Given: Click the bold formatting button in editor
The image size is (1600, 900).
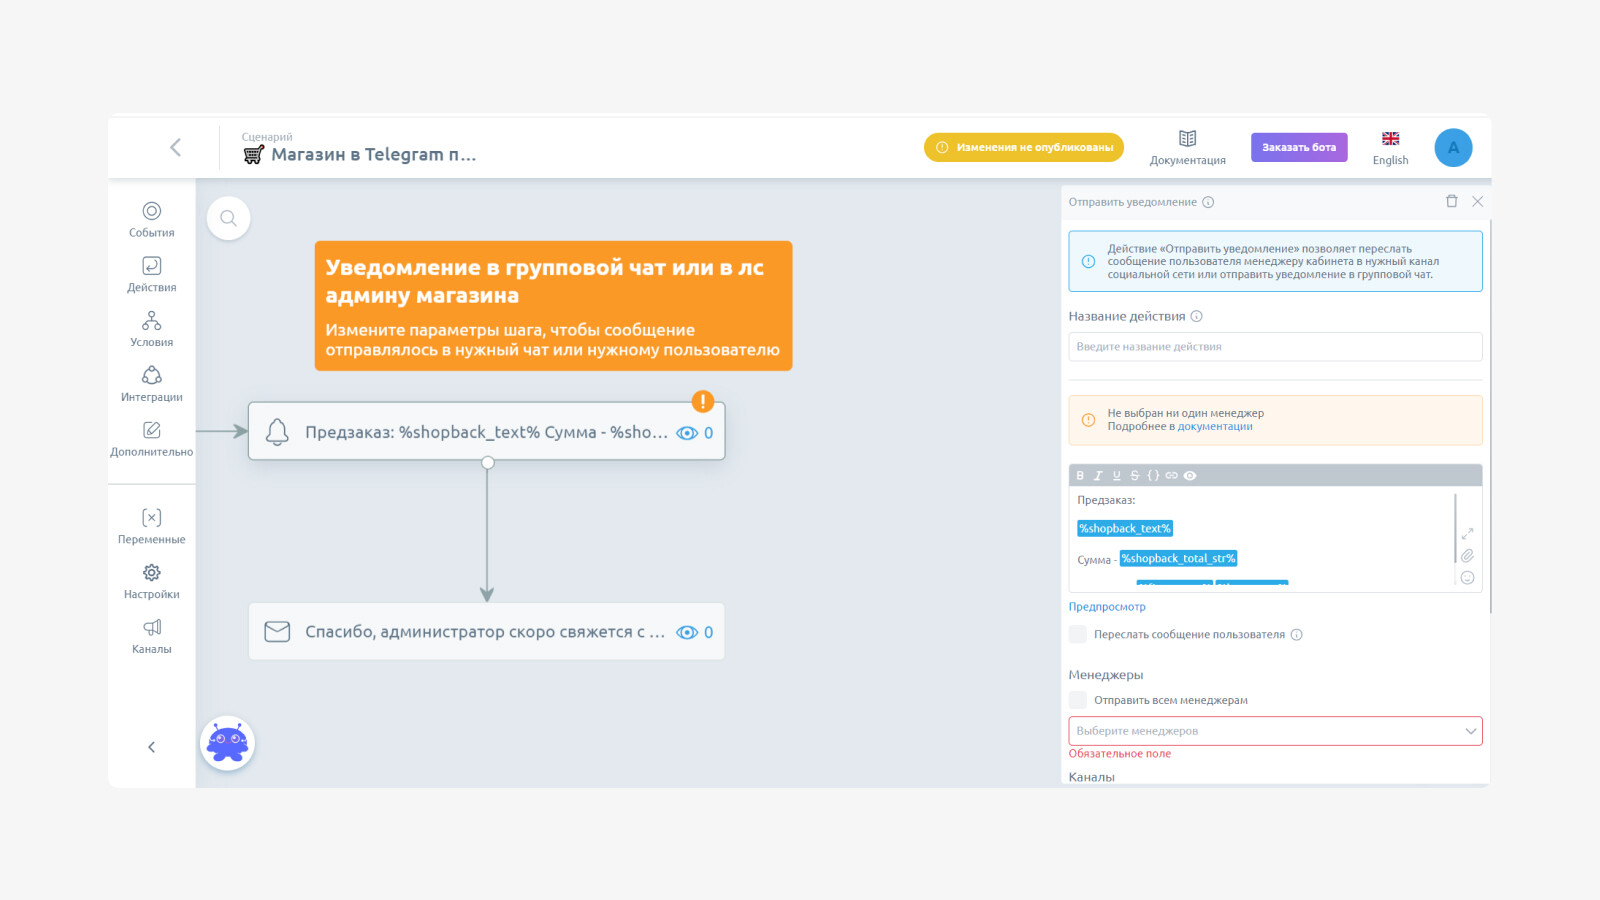Looking at the screenshot, I should (1080, 476).
